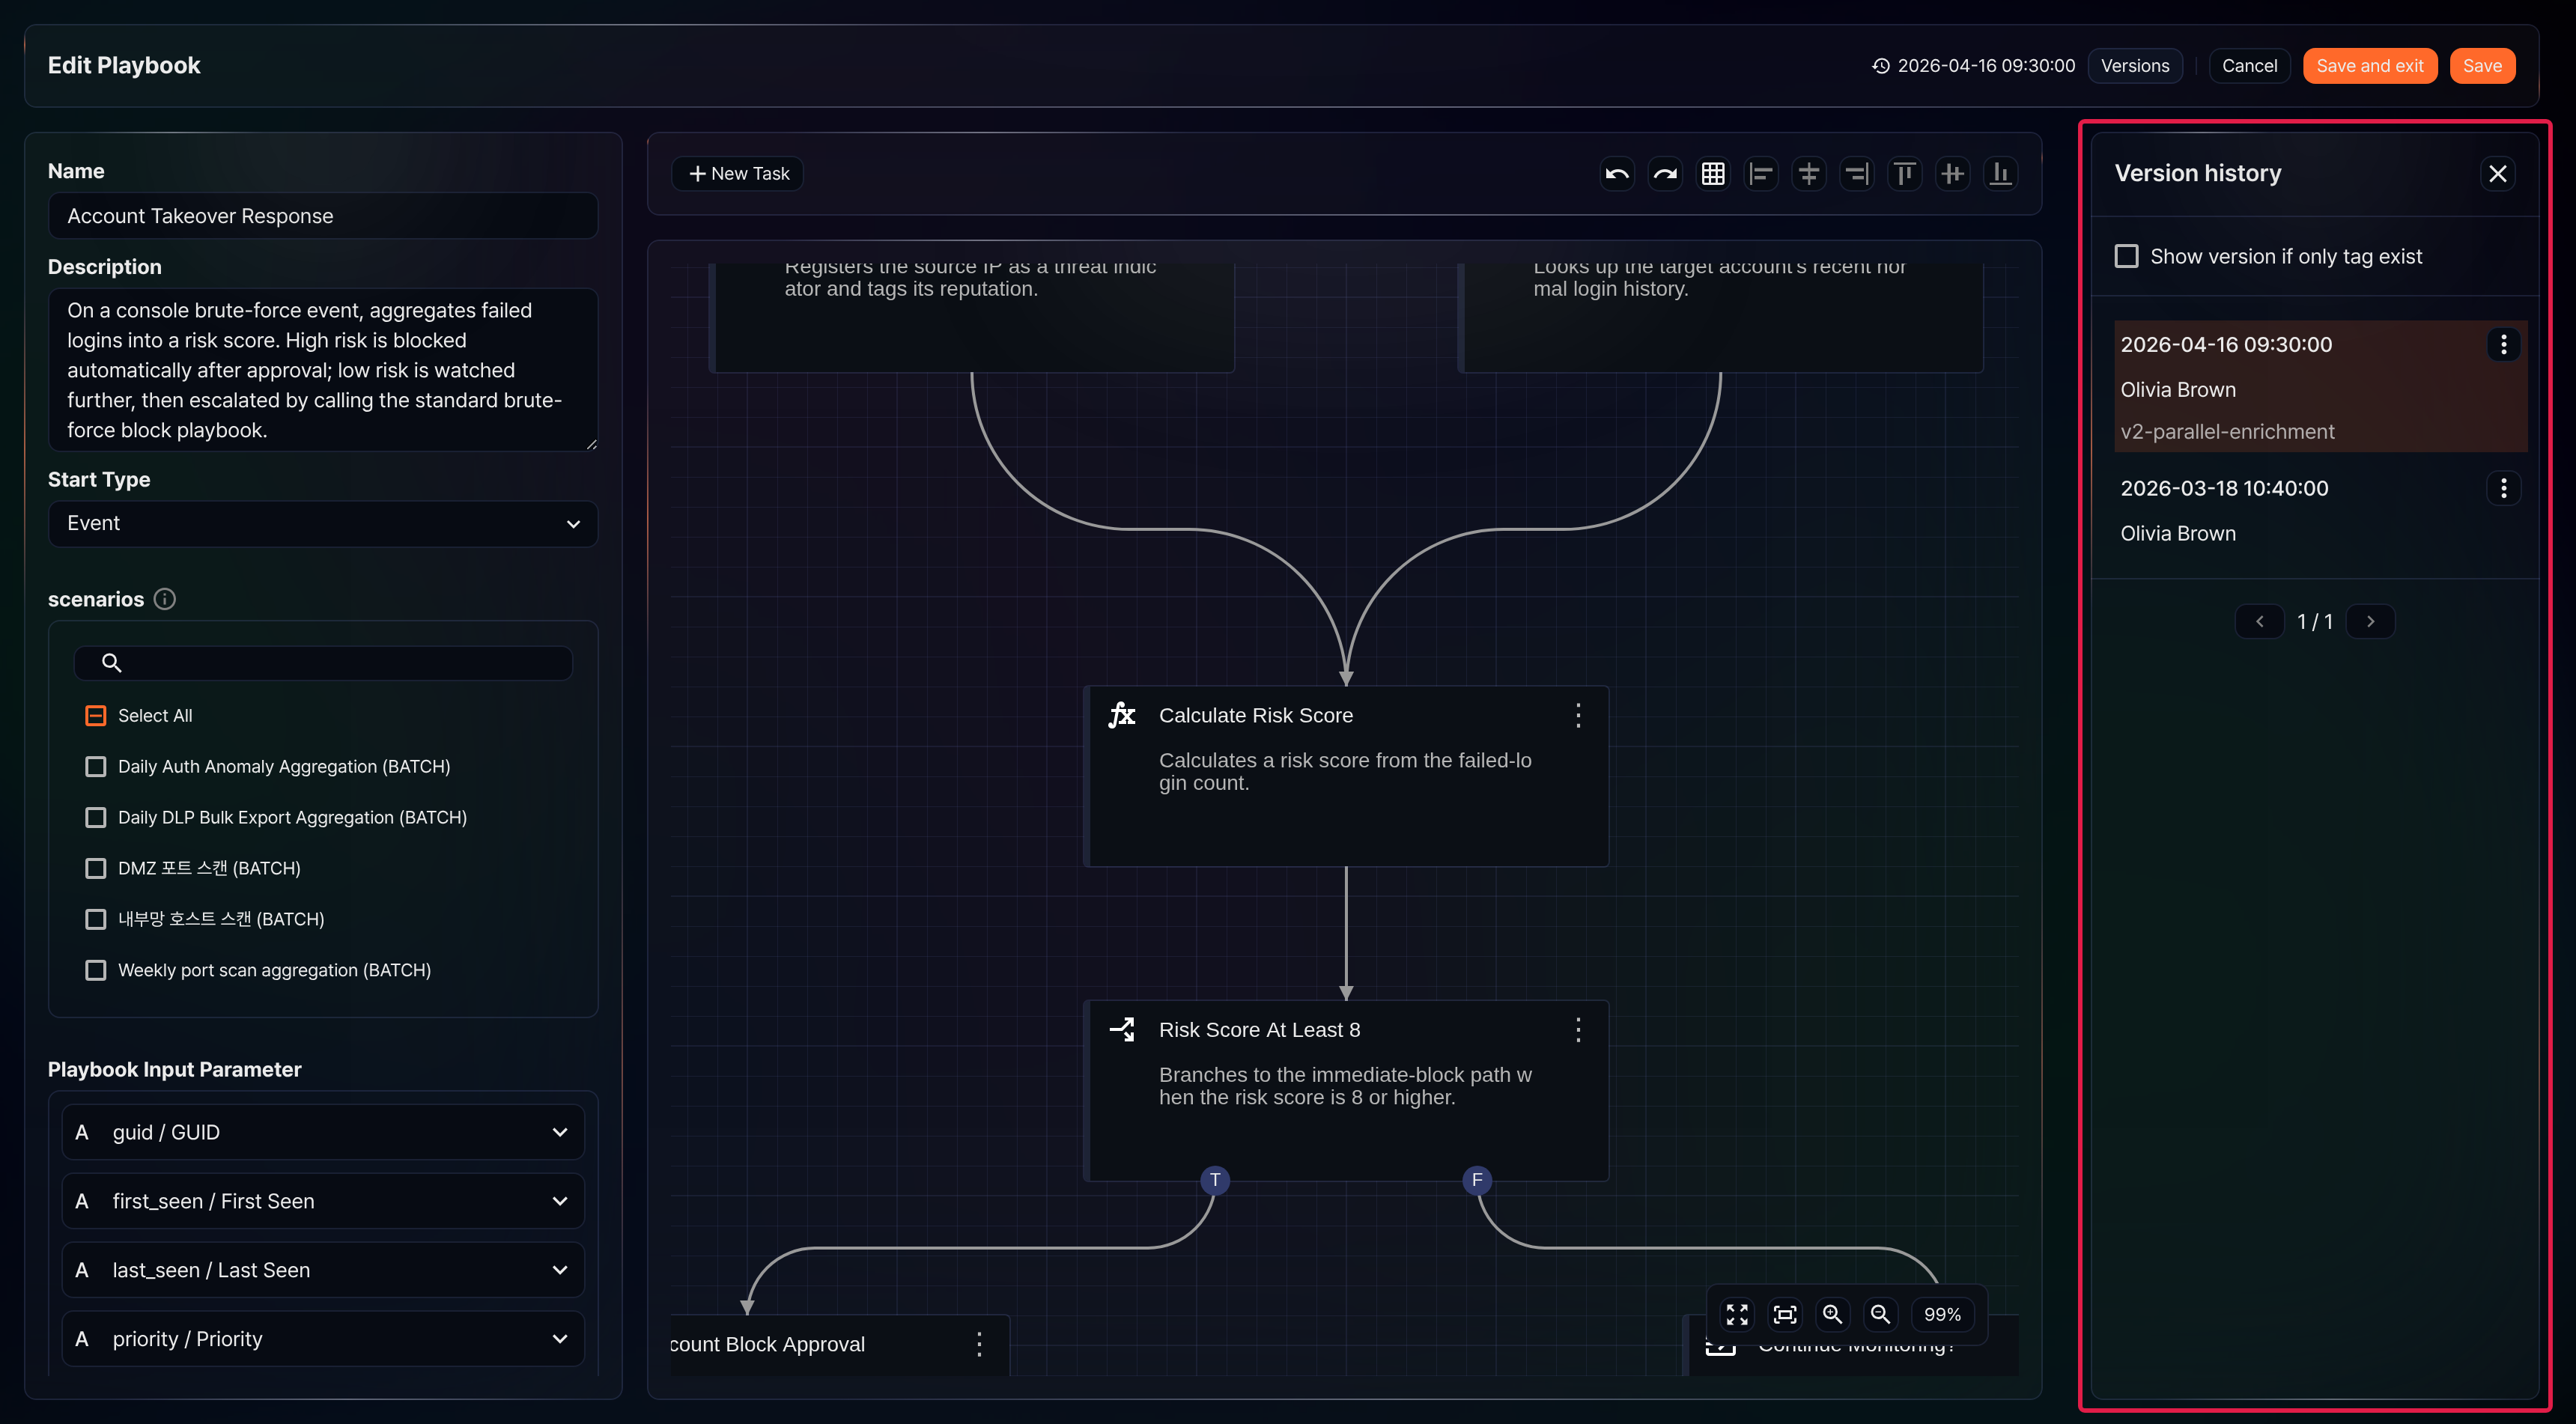Viewport: 2576px width, 1424px height.
Task: Undo the last canvas change
Action: point(1617,174)
